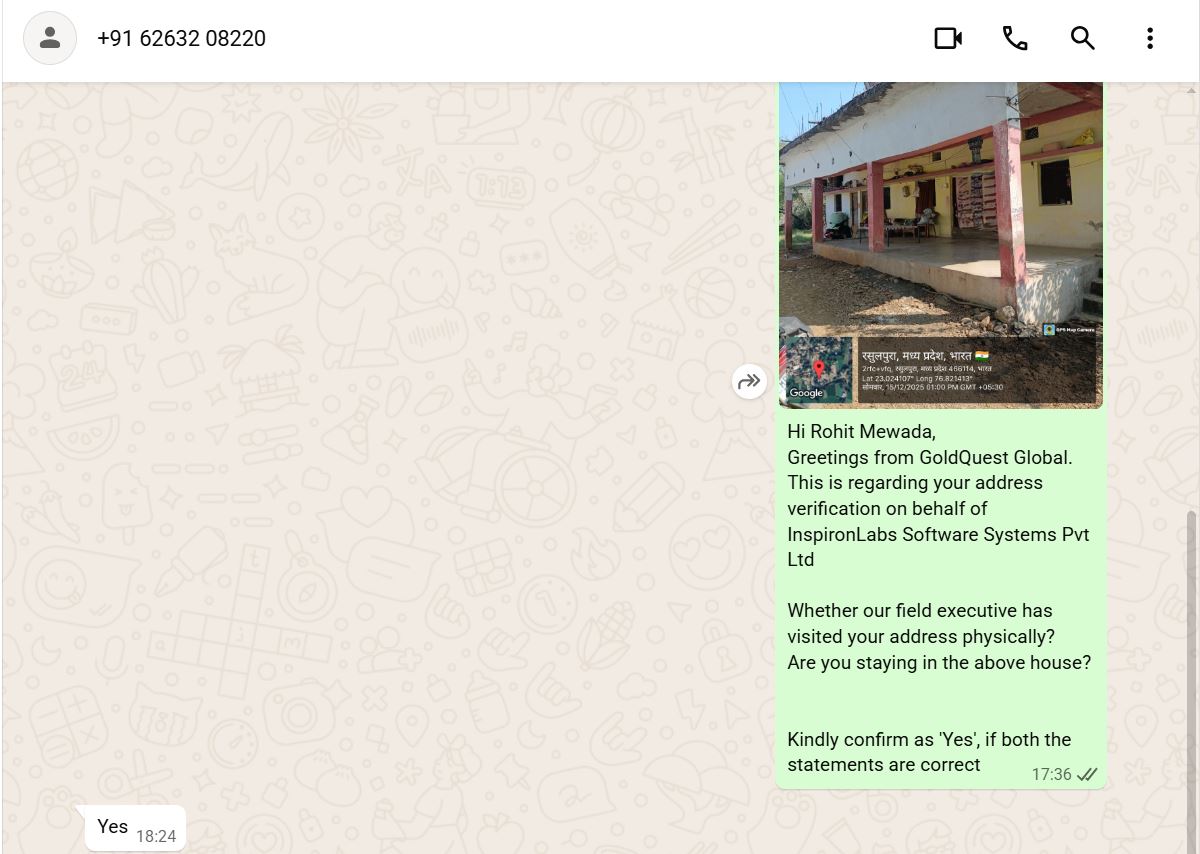Click the Google map inset on photo
This screenshot has height=854, width=1200.
click(818, 370)
